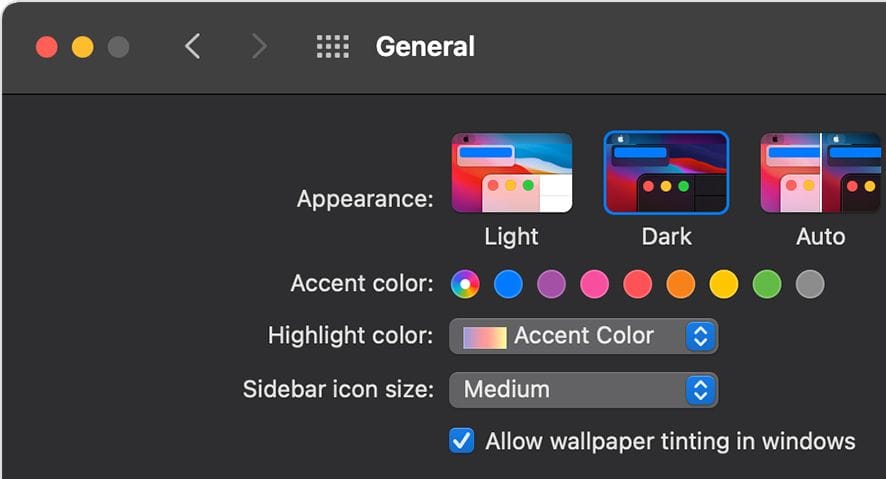Choose the orange accent color
Viewport: 886px width, 479px height.
click(680, 284)
